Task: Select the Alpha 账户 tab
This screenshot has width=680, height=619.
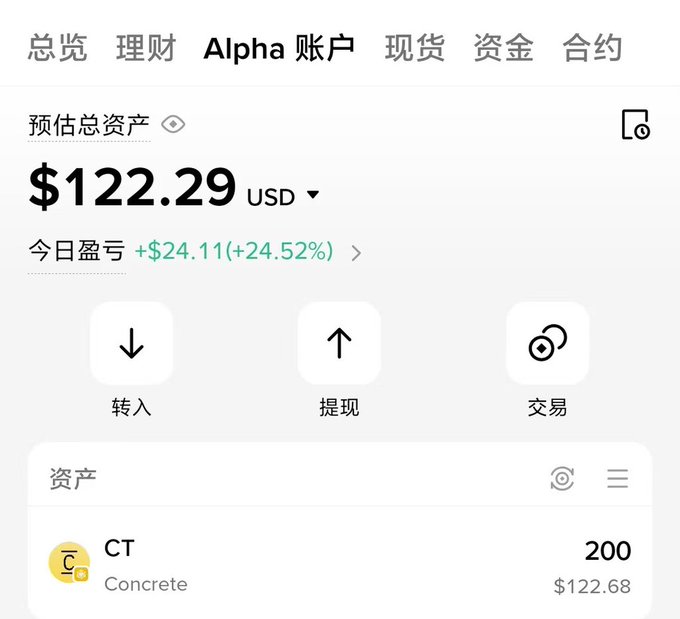Action: (279, 48)
